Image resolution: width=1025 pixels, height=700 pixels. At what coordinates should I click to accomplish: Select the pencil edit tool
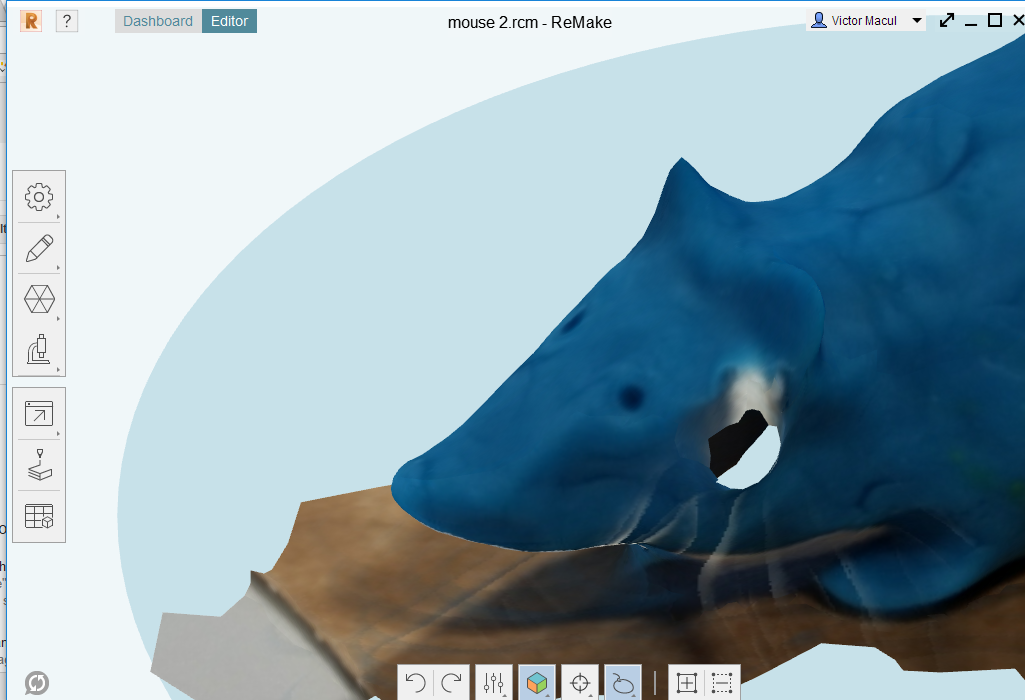39,248
